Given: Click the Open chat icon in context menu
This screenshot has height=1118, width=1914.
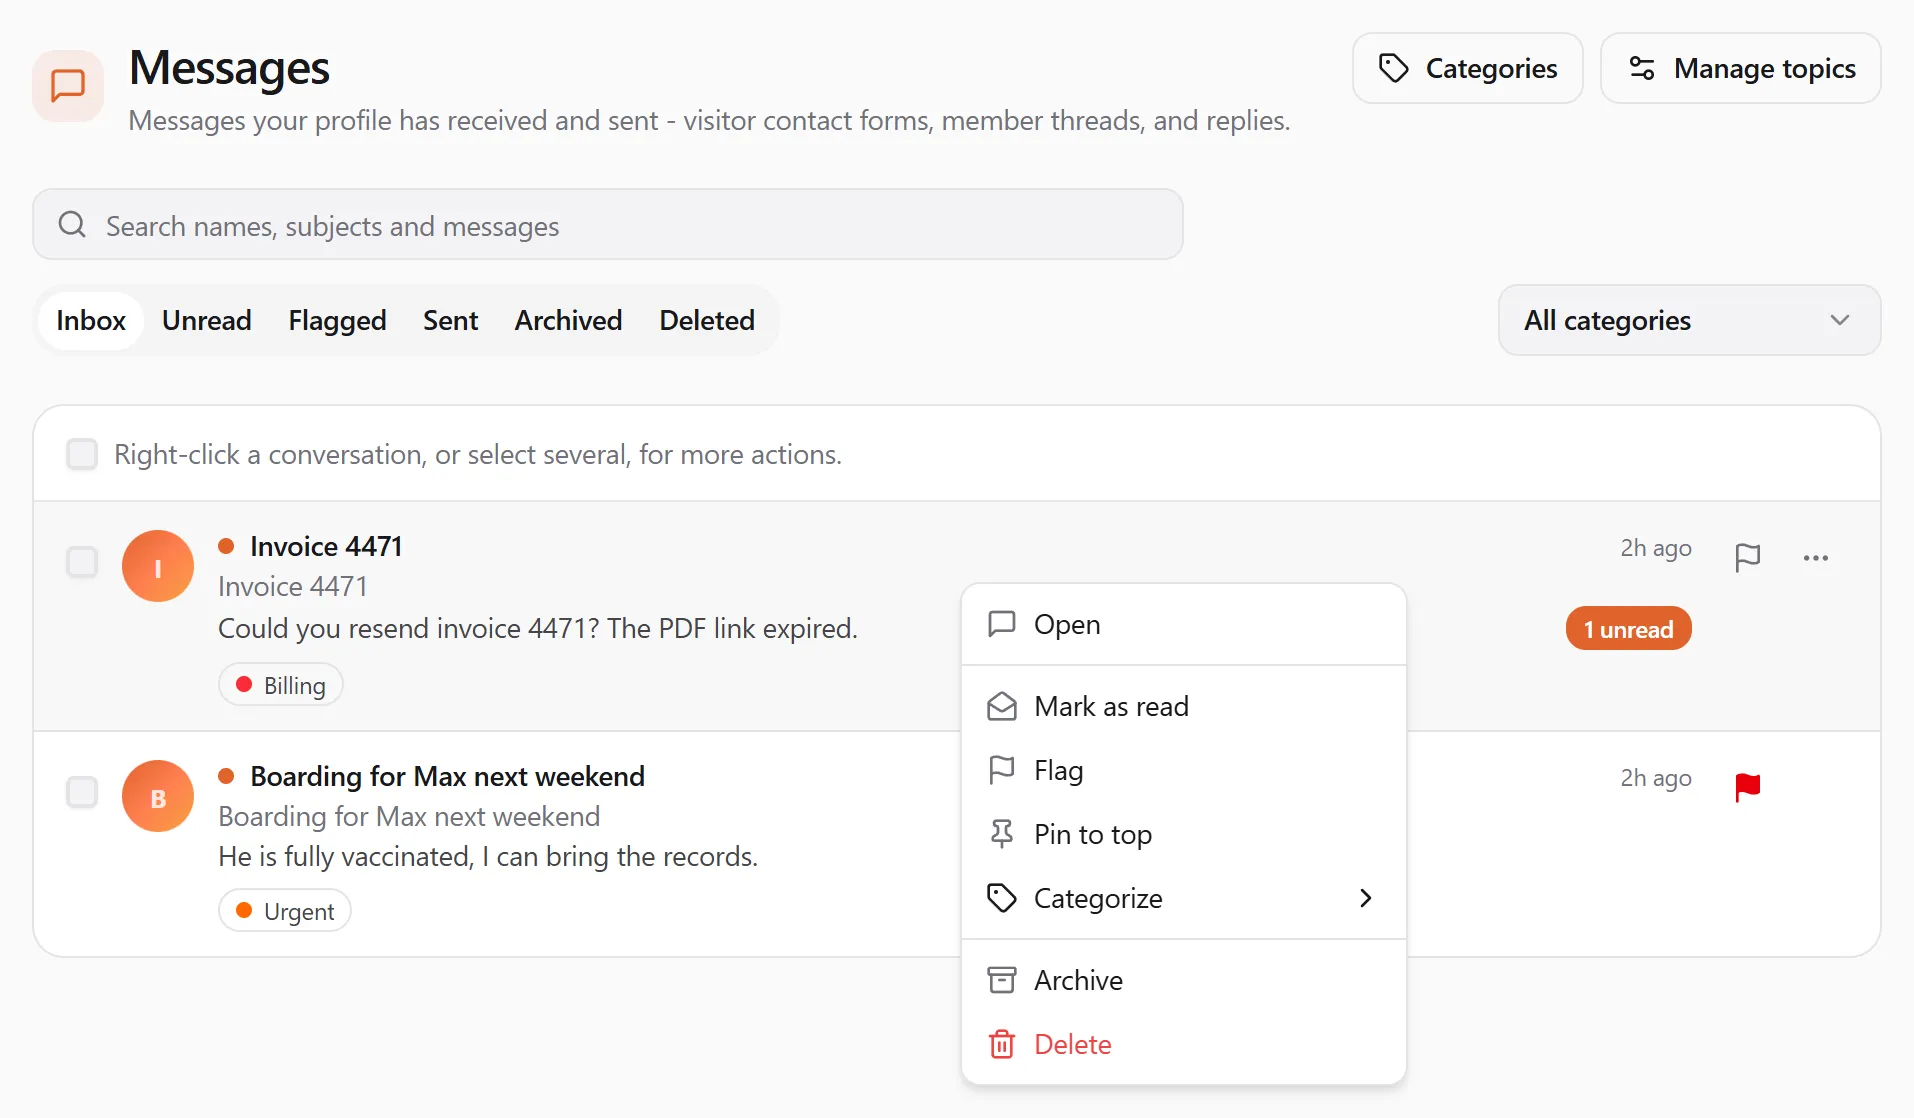Looking at the screenshot, I should click(x=1001, y=624).
